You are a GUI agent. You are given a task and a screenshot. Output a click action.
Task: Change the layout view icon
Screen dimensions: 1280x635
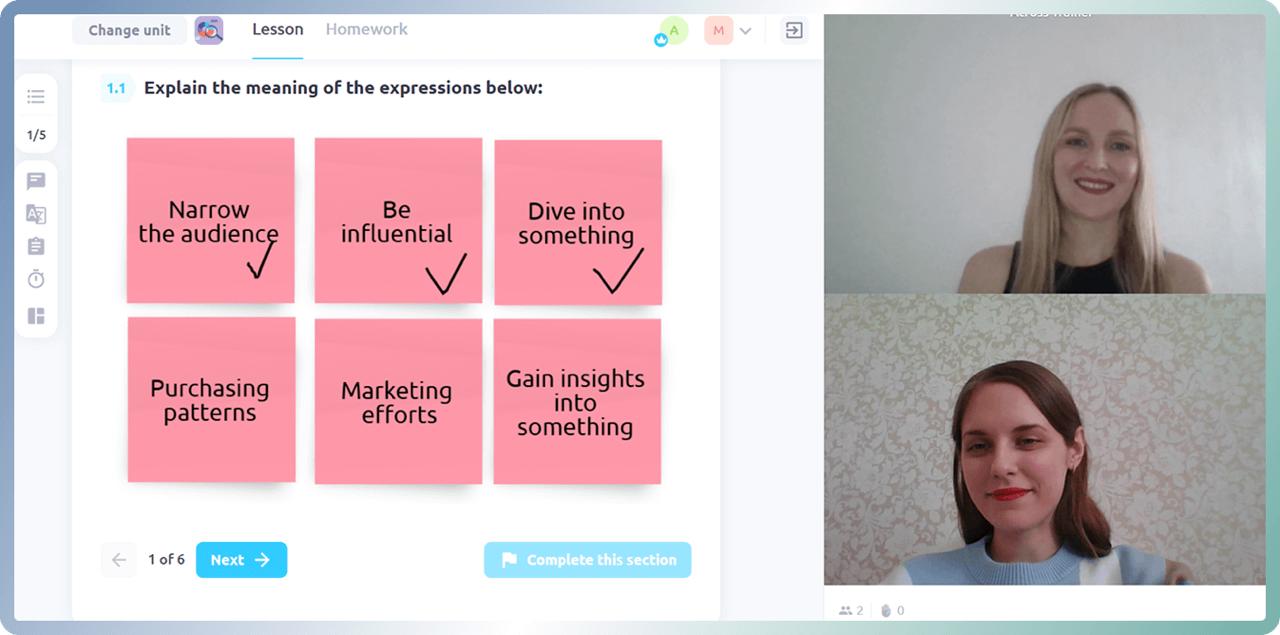pos(36,316)
